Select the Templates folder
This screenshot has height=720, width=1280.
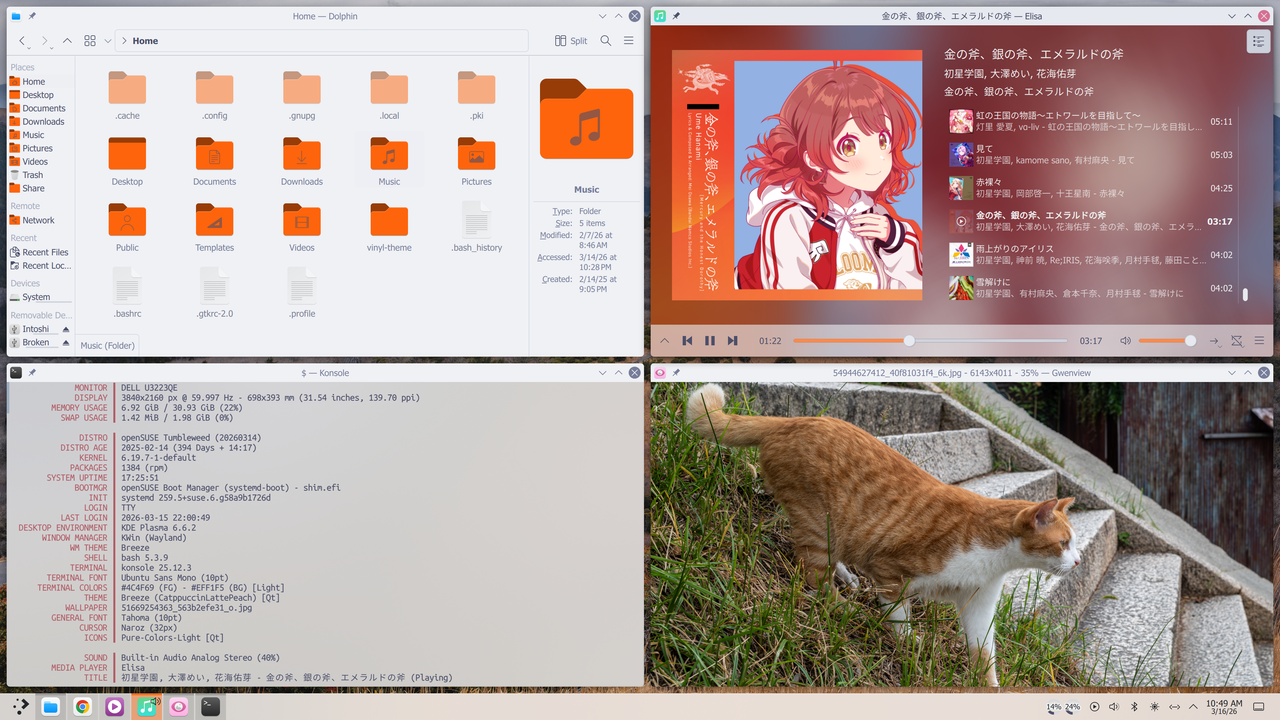coord(214,228)
